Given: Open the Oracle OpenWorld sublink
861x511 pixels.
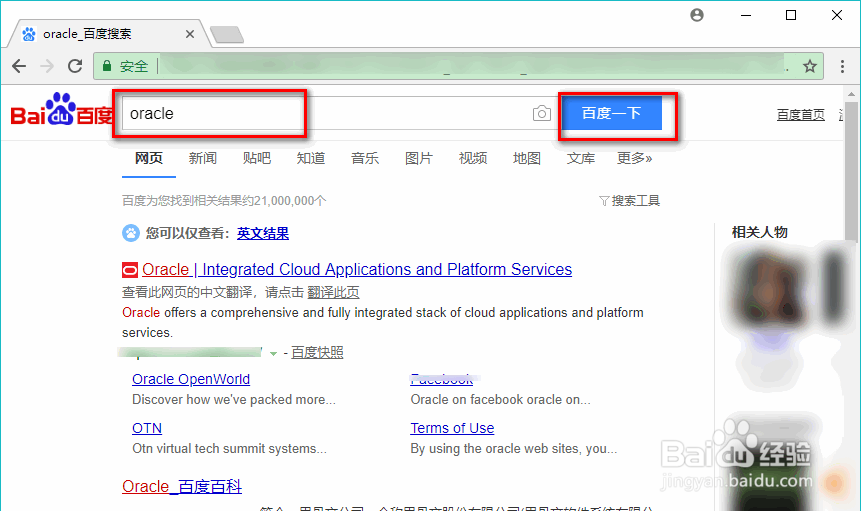Looking at the screenshot, I should pos(191,379).
